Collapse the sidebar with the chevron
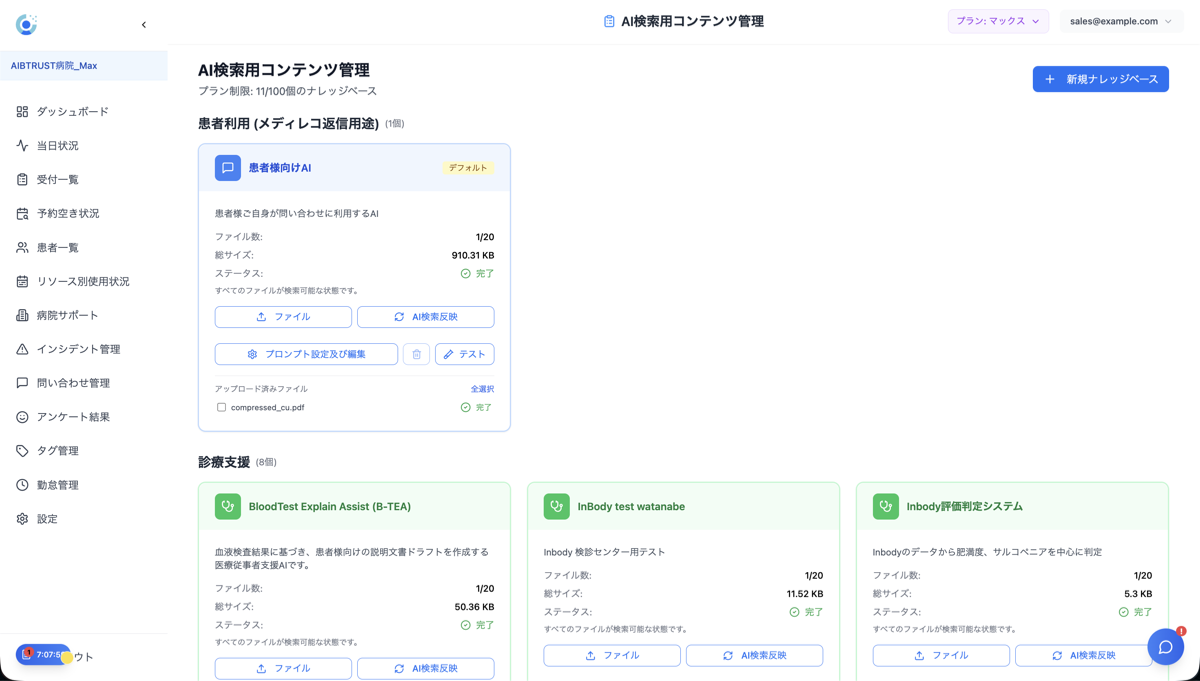The height and width of the screenshot is (681, 1200). point(143,23)
